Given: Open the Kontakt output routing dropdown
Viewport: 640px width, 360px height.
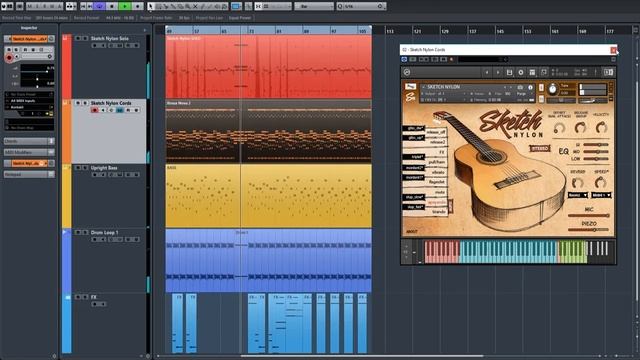Looking at the screenshot, I should 29,107.
